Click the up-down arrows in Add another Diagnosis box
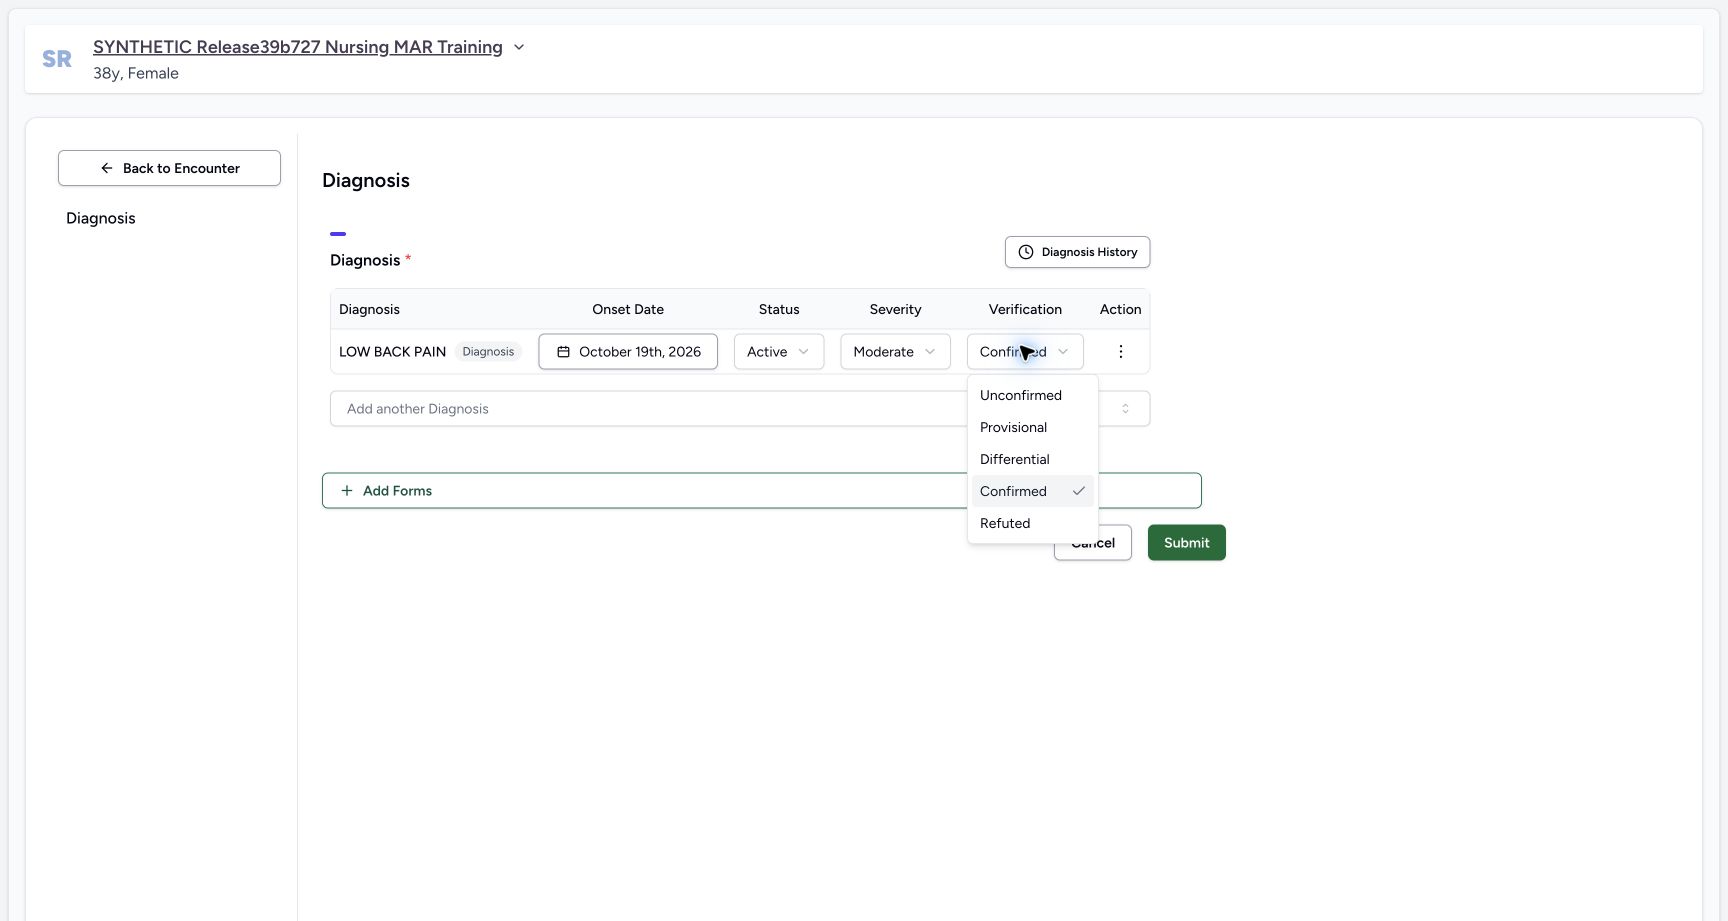1728x921 pixels. (1125, 409)
